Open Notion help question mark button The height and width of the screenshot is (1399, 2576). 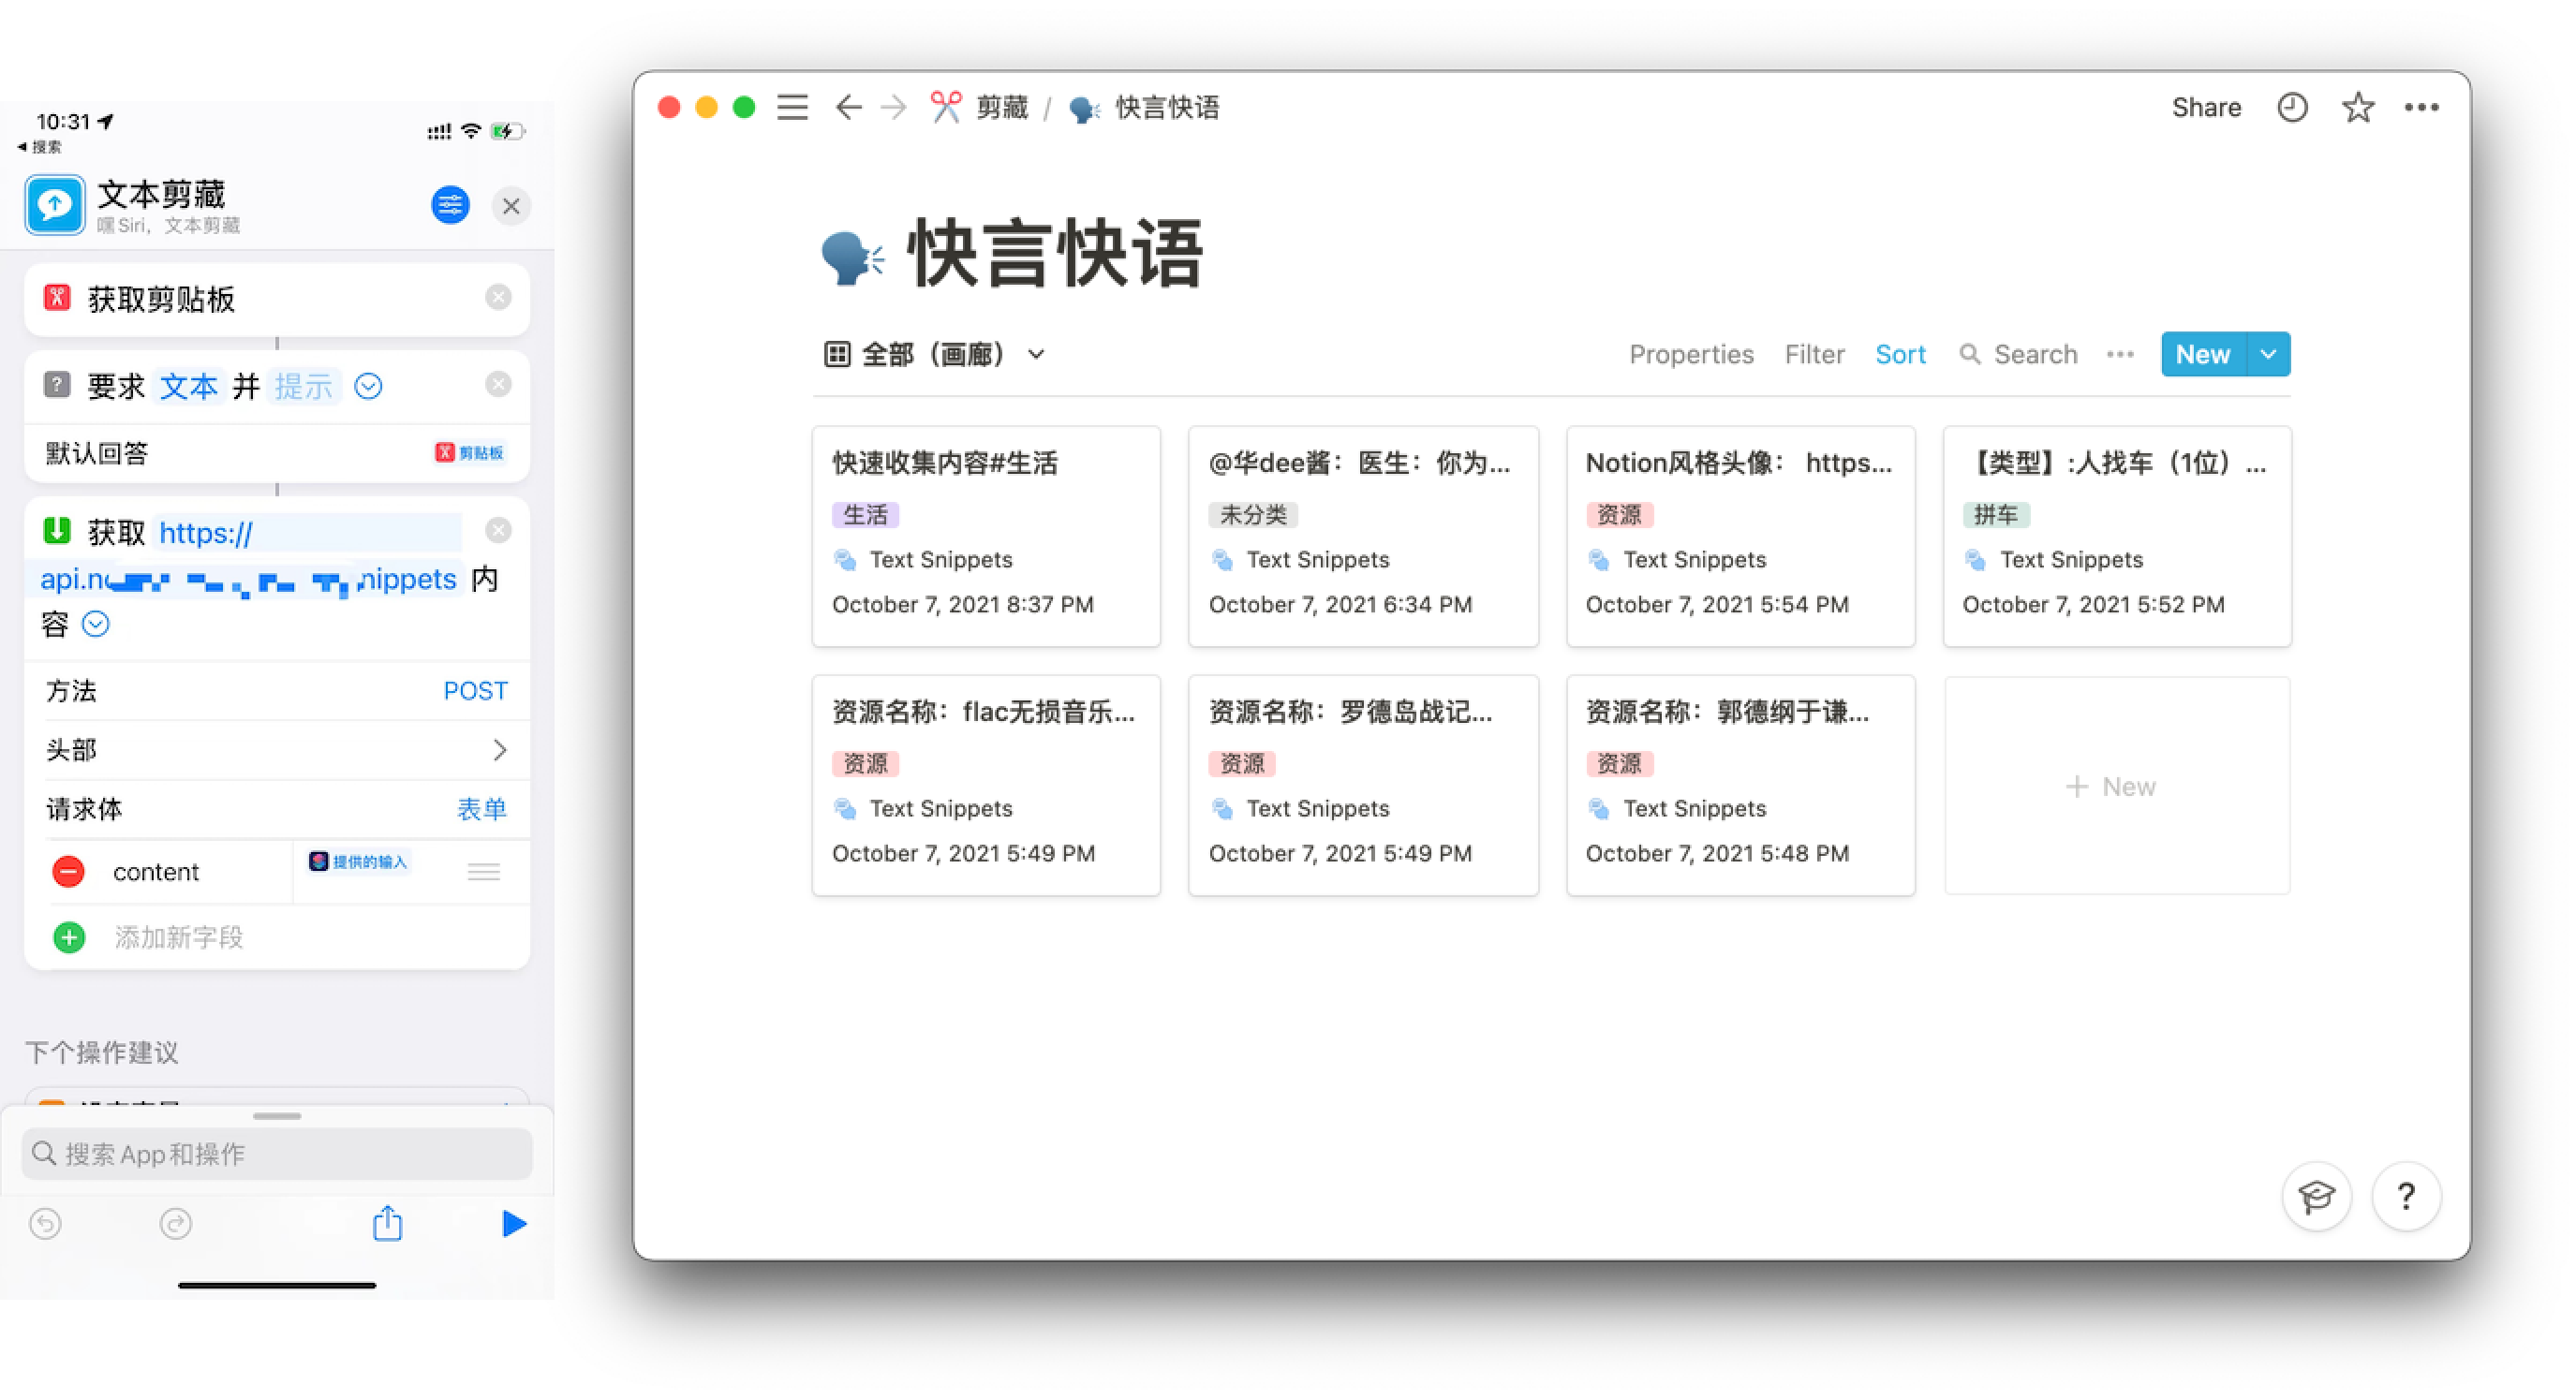tap(2406, 1195)
